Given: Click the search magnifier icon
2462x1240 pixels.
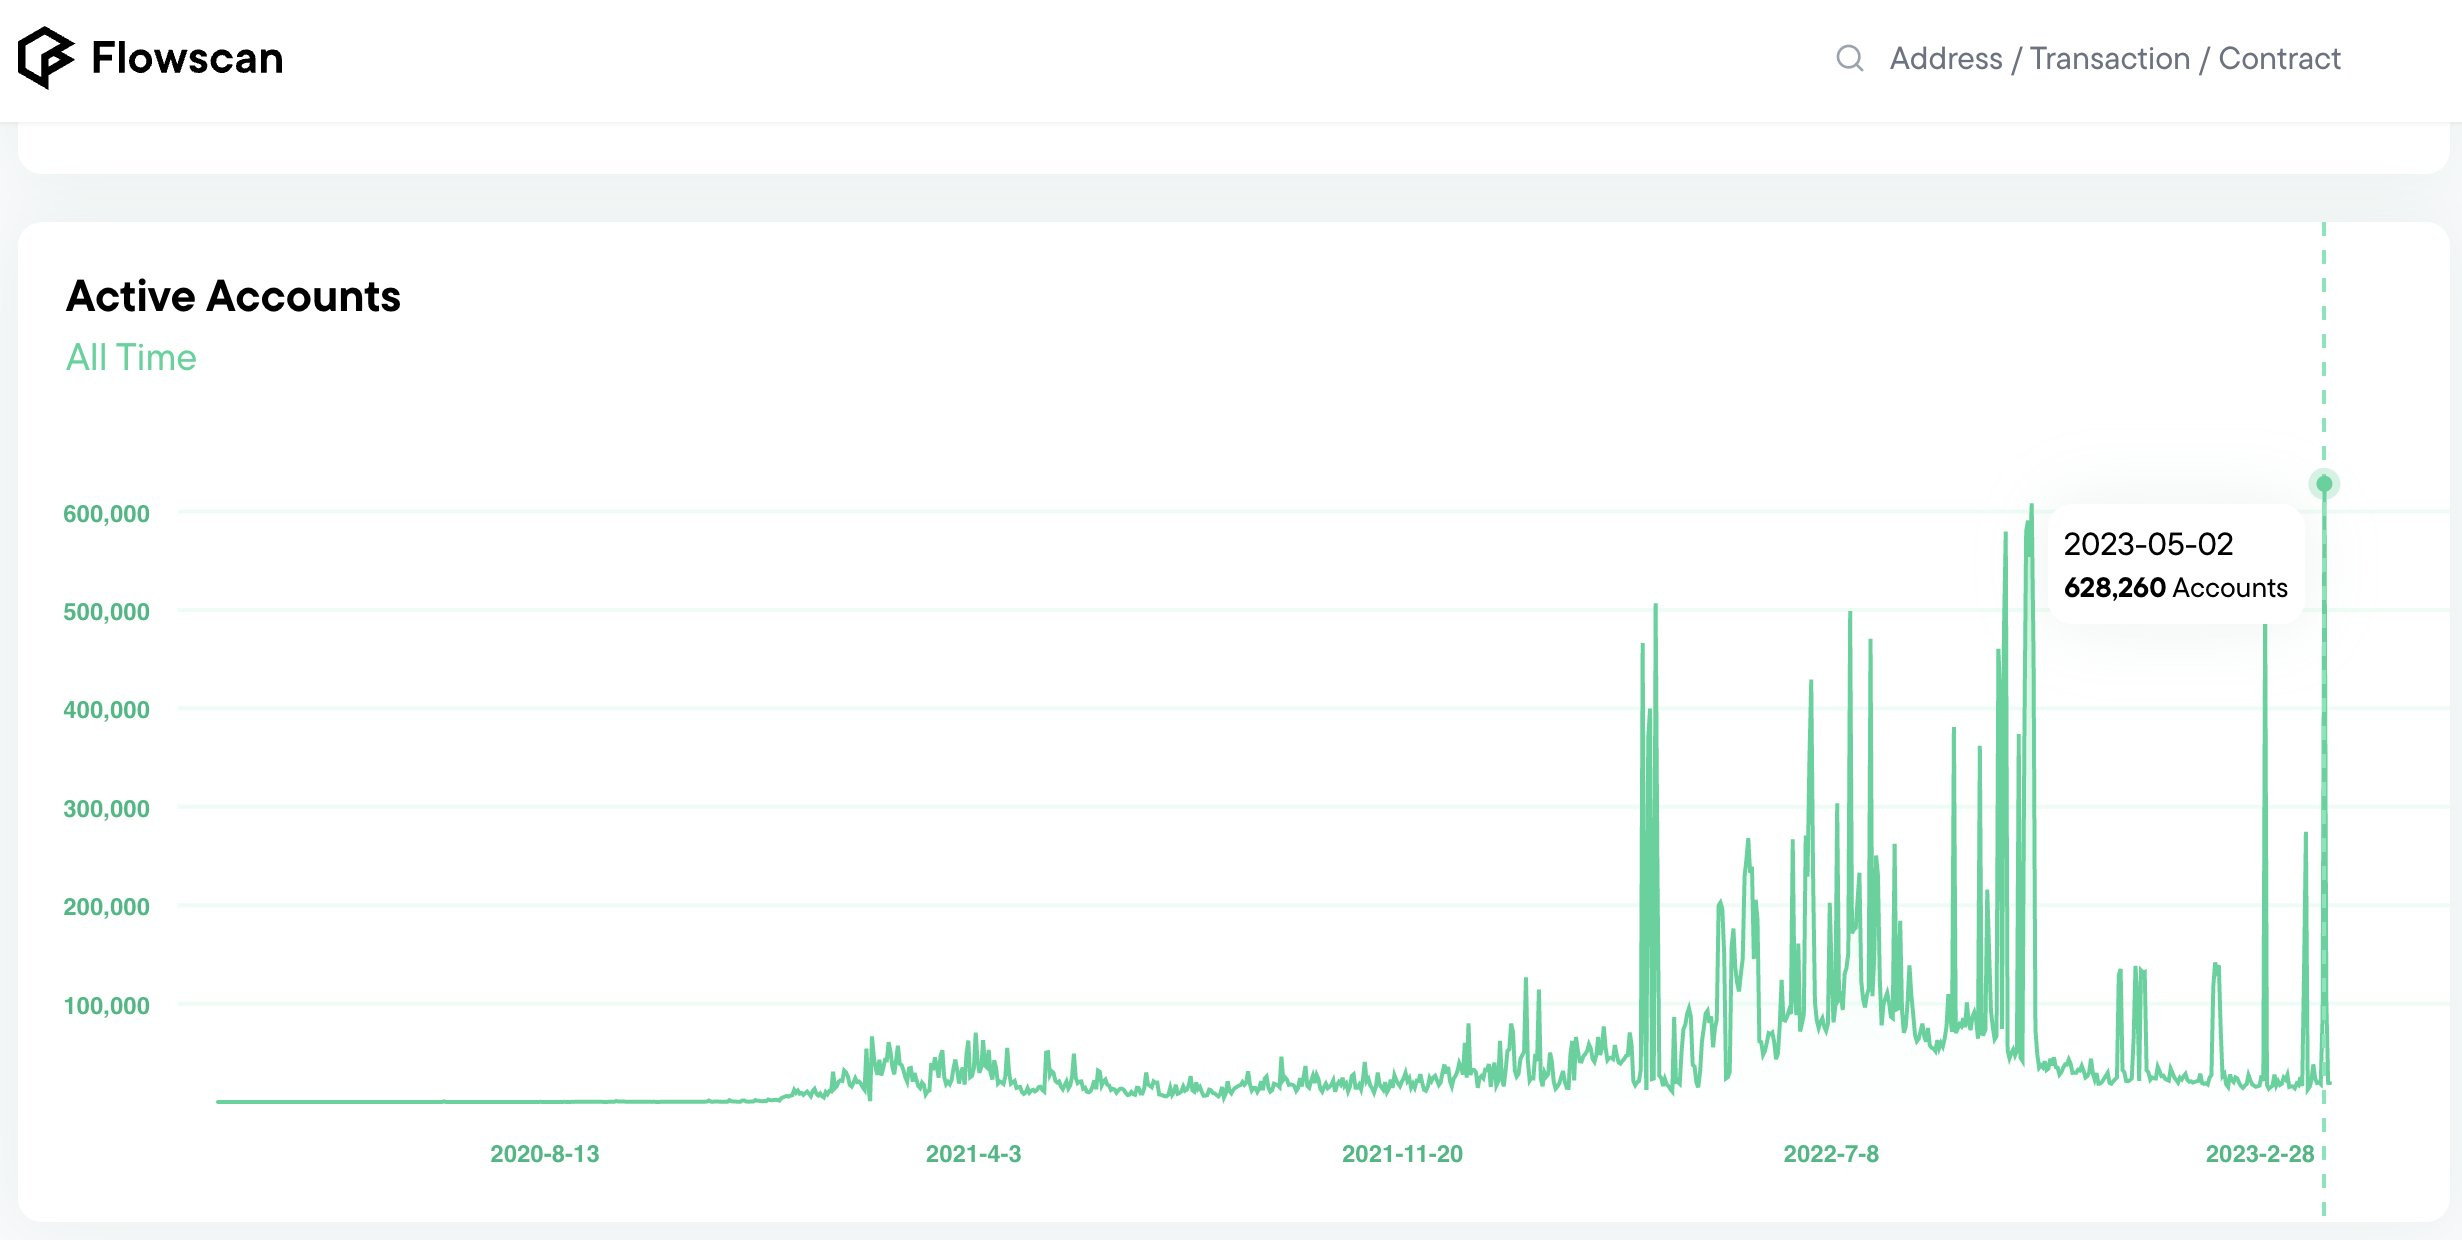Looking at the screenshot, I should pos(1850,58).
